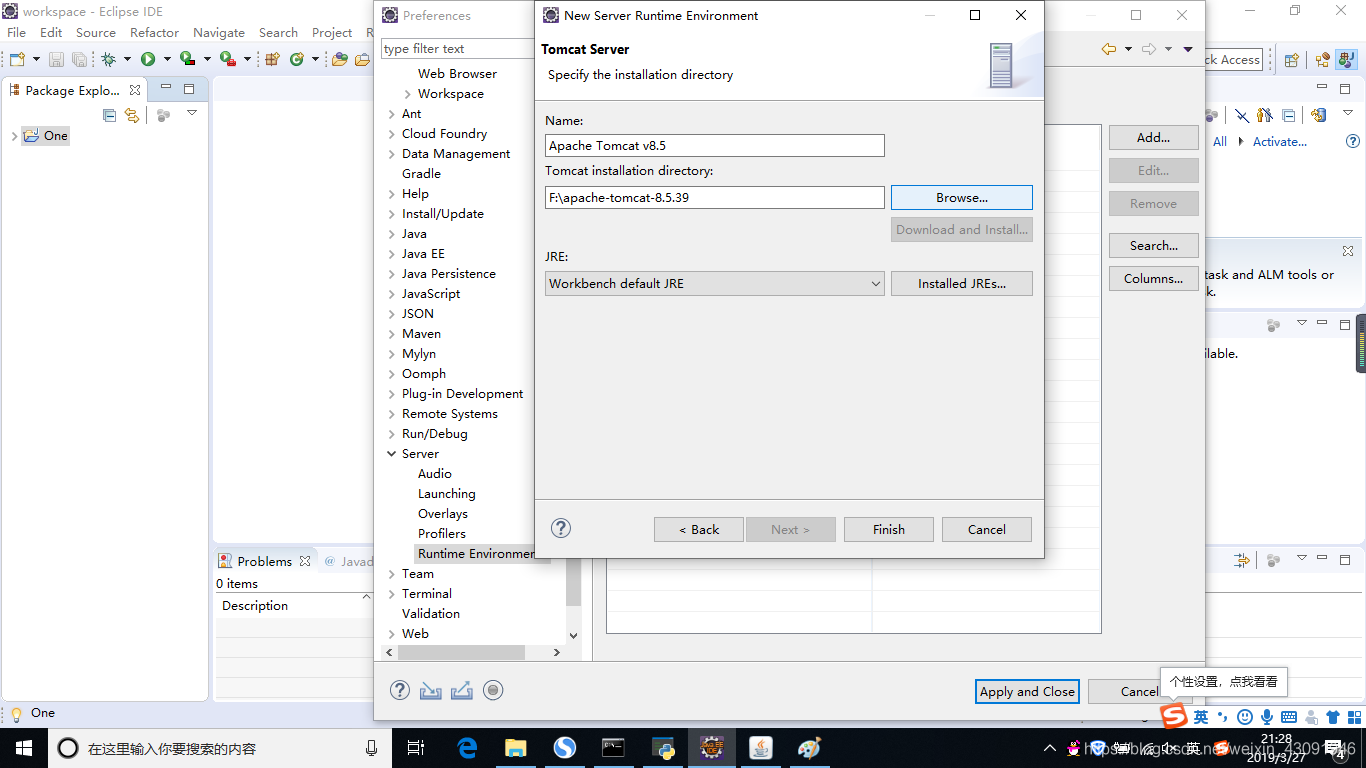Switch to the Problems tab
Viewport: 1366px width, 768px height.
pos(264,561)
